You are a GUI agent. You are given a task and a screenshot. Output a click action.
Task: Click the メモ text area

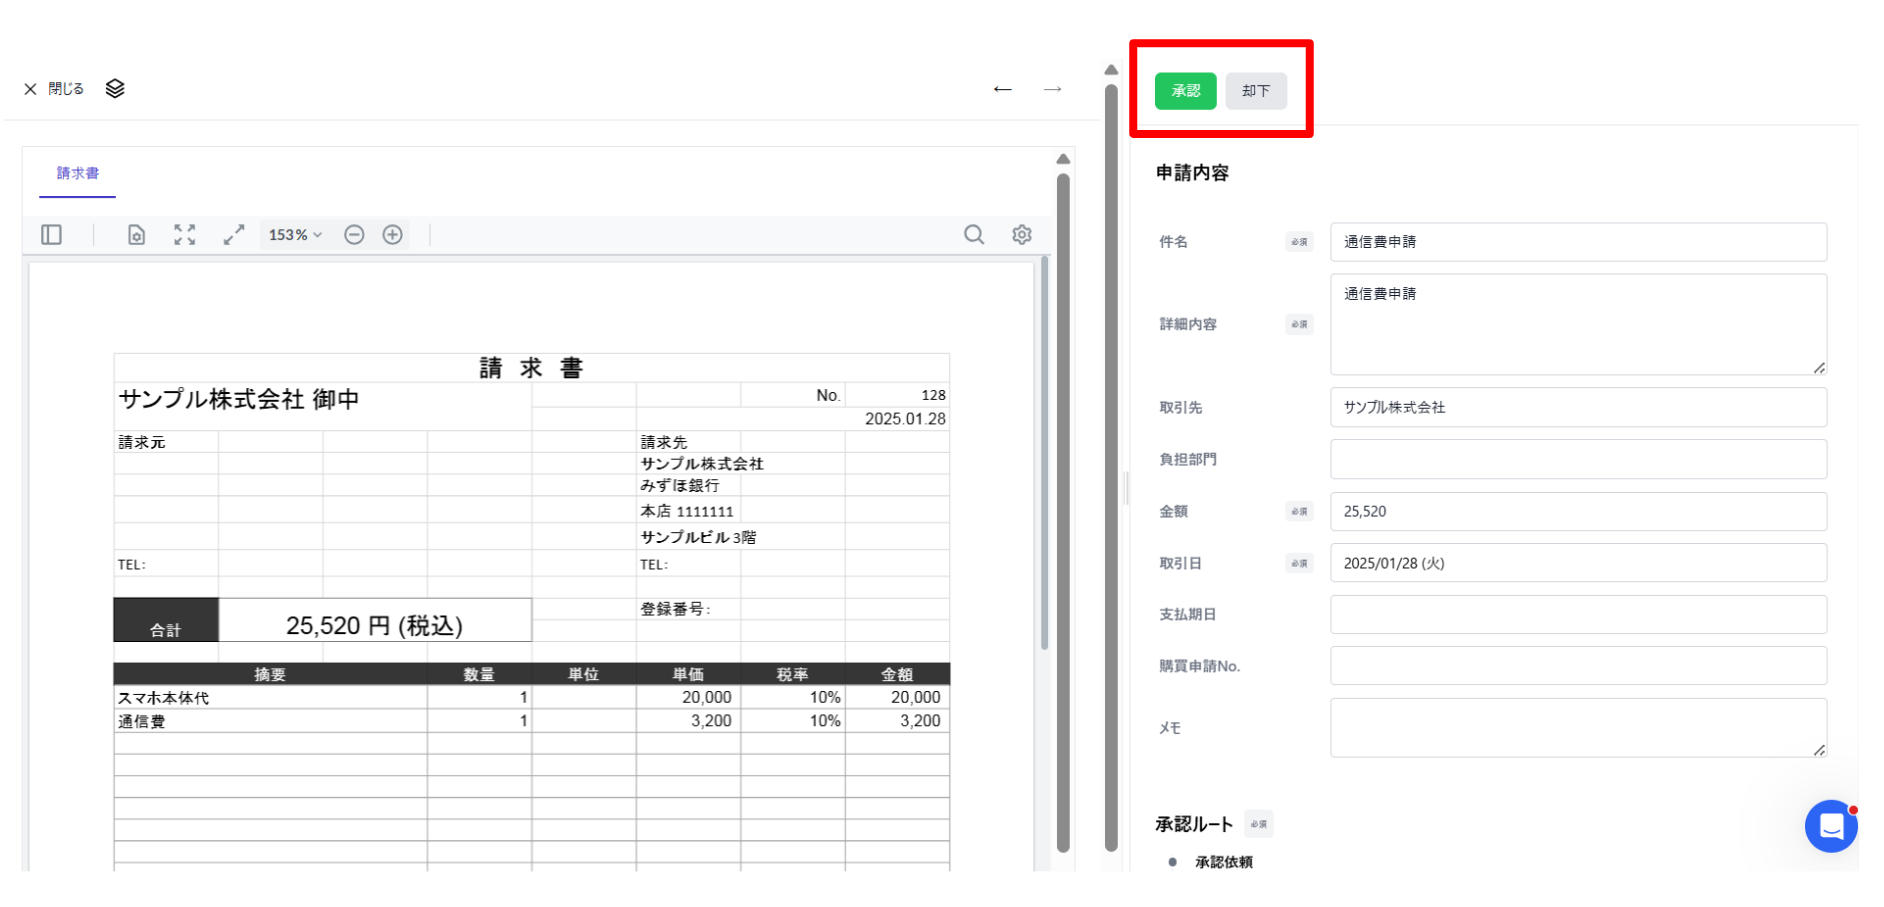(x=1578, y=728)
